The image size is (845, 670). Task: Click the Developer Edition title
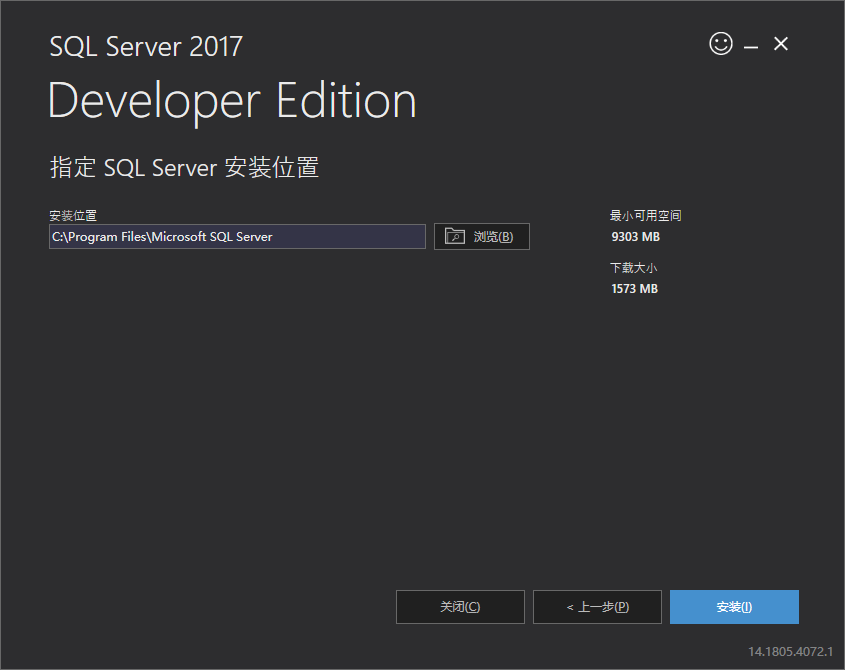tap(232, 100)
